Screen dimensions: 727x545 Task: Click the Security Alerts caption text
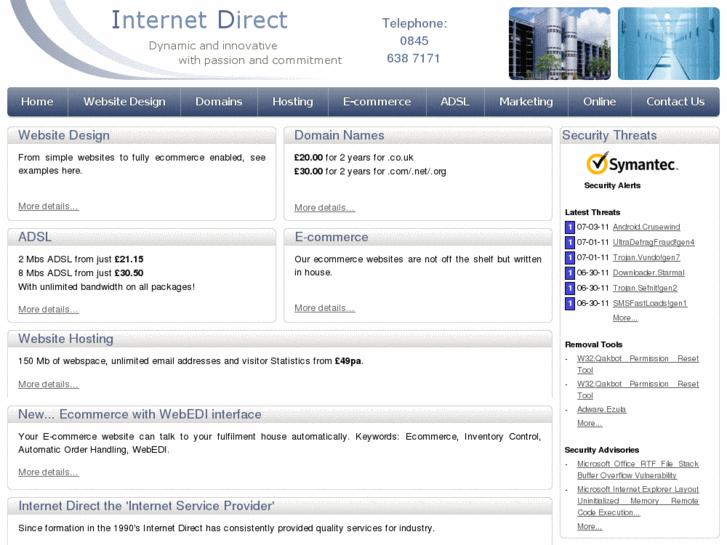[612, 186]
